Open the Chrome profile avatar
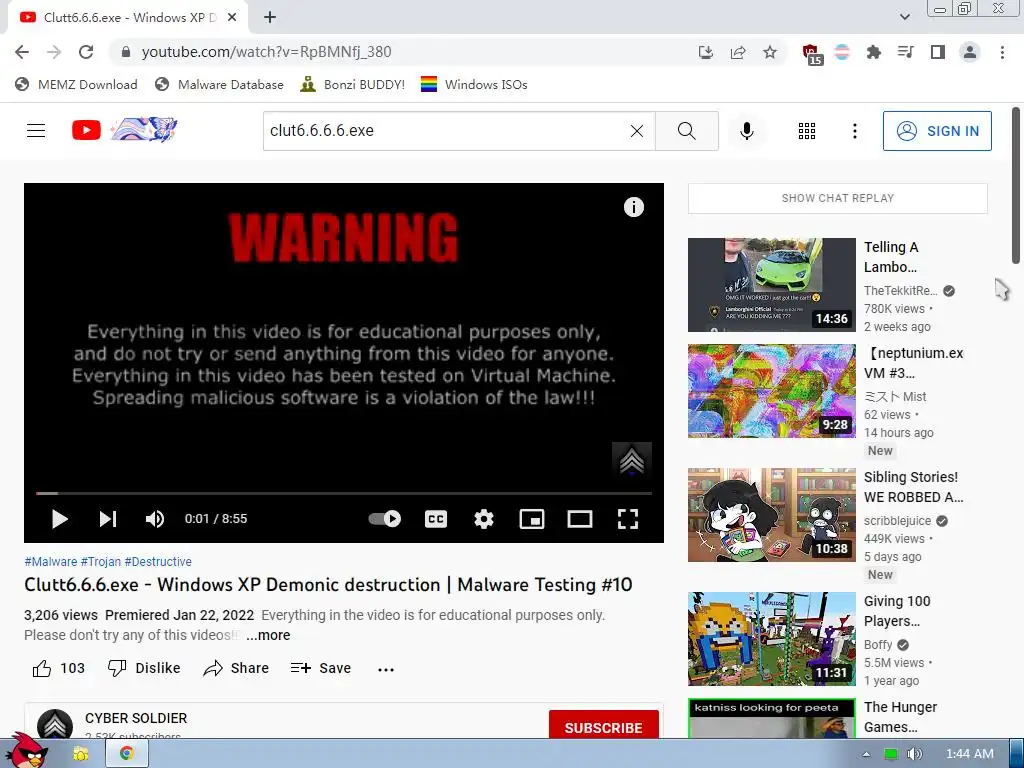1024x768 pixels. click(x=970, y=52)
